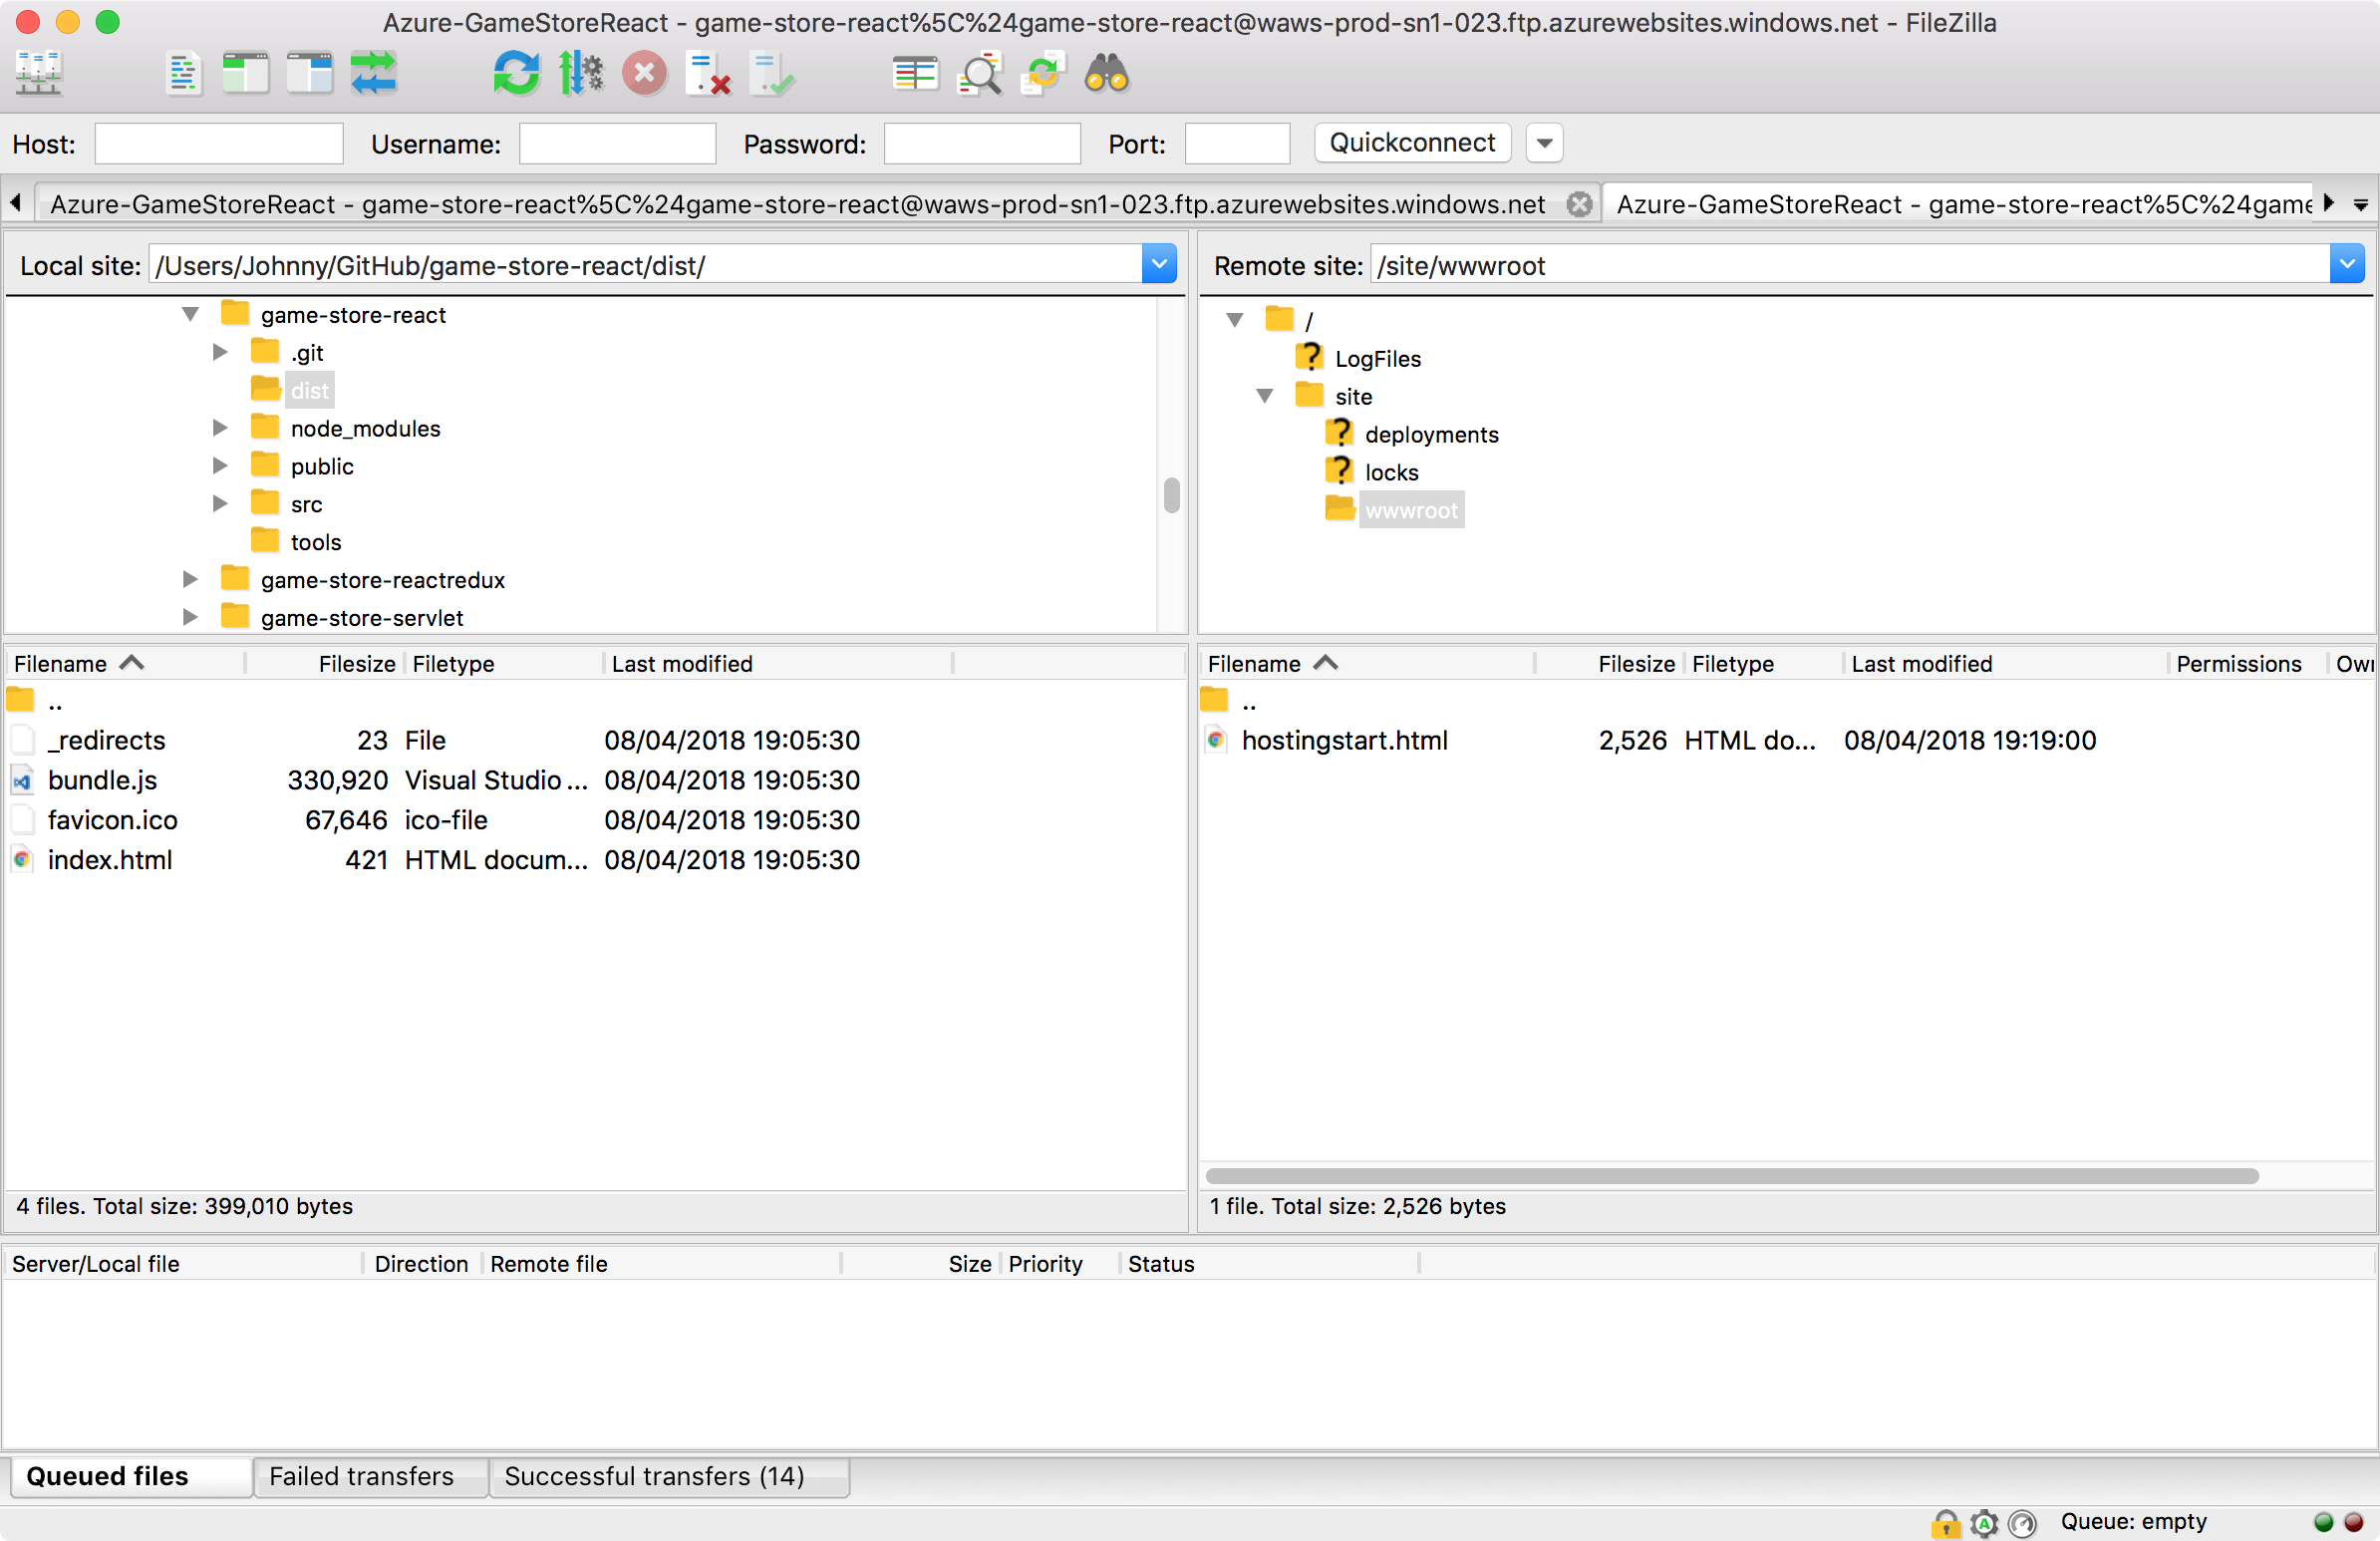The height and width of the screenshot is (1541, 2380).
Task: Sort local files by Filesize column
Action: pyautogui.click(x=357, y=664)
